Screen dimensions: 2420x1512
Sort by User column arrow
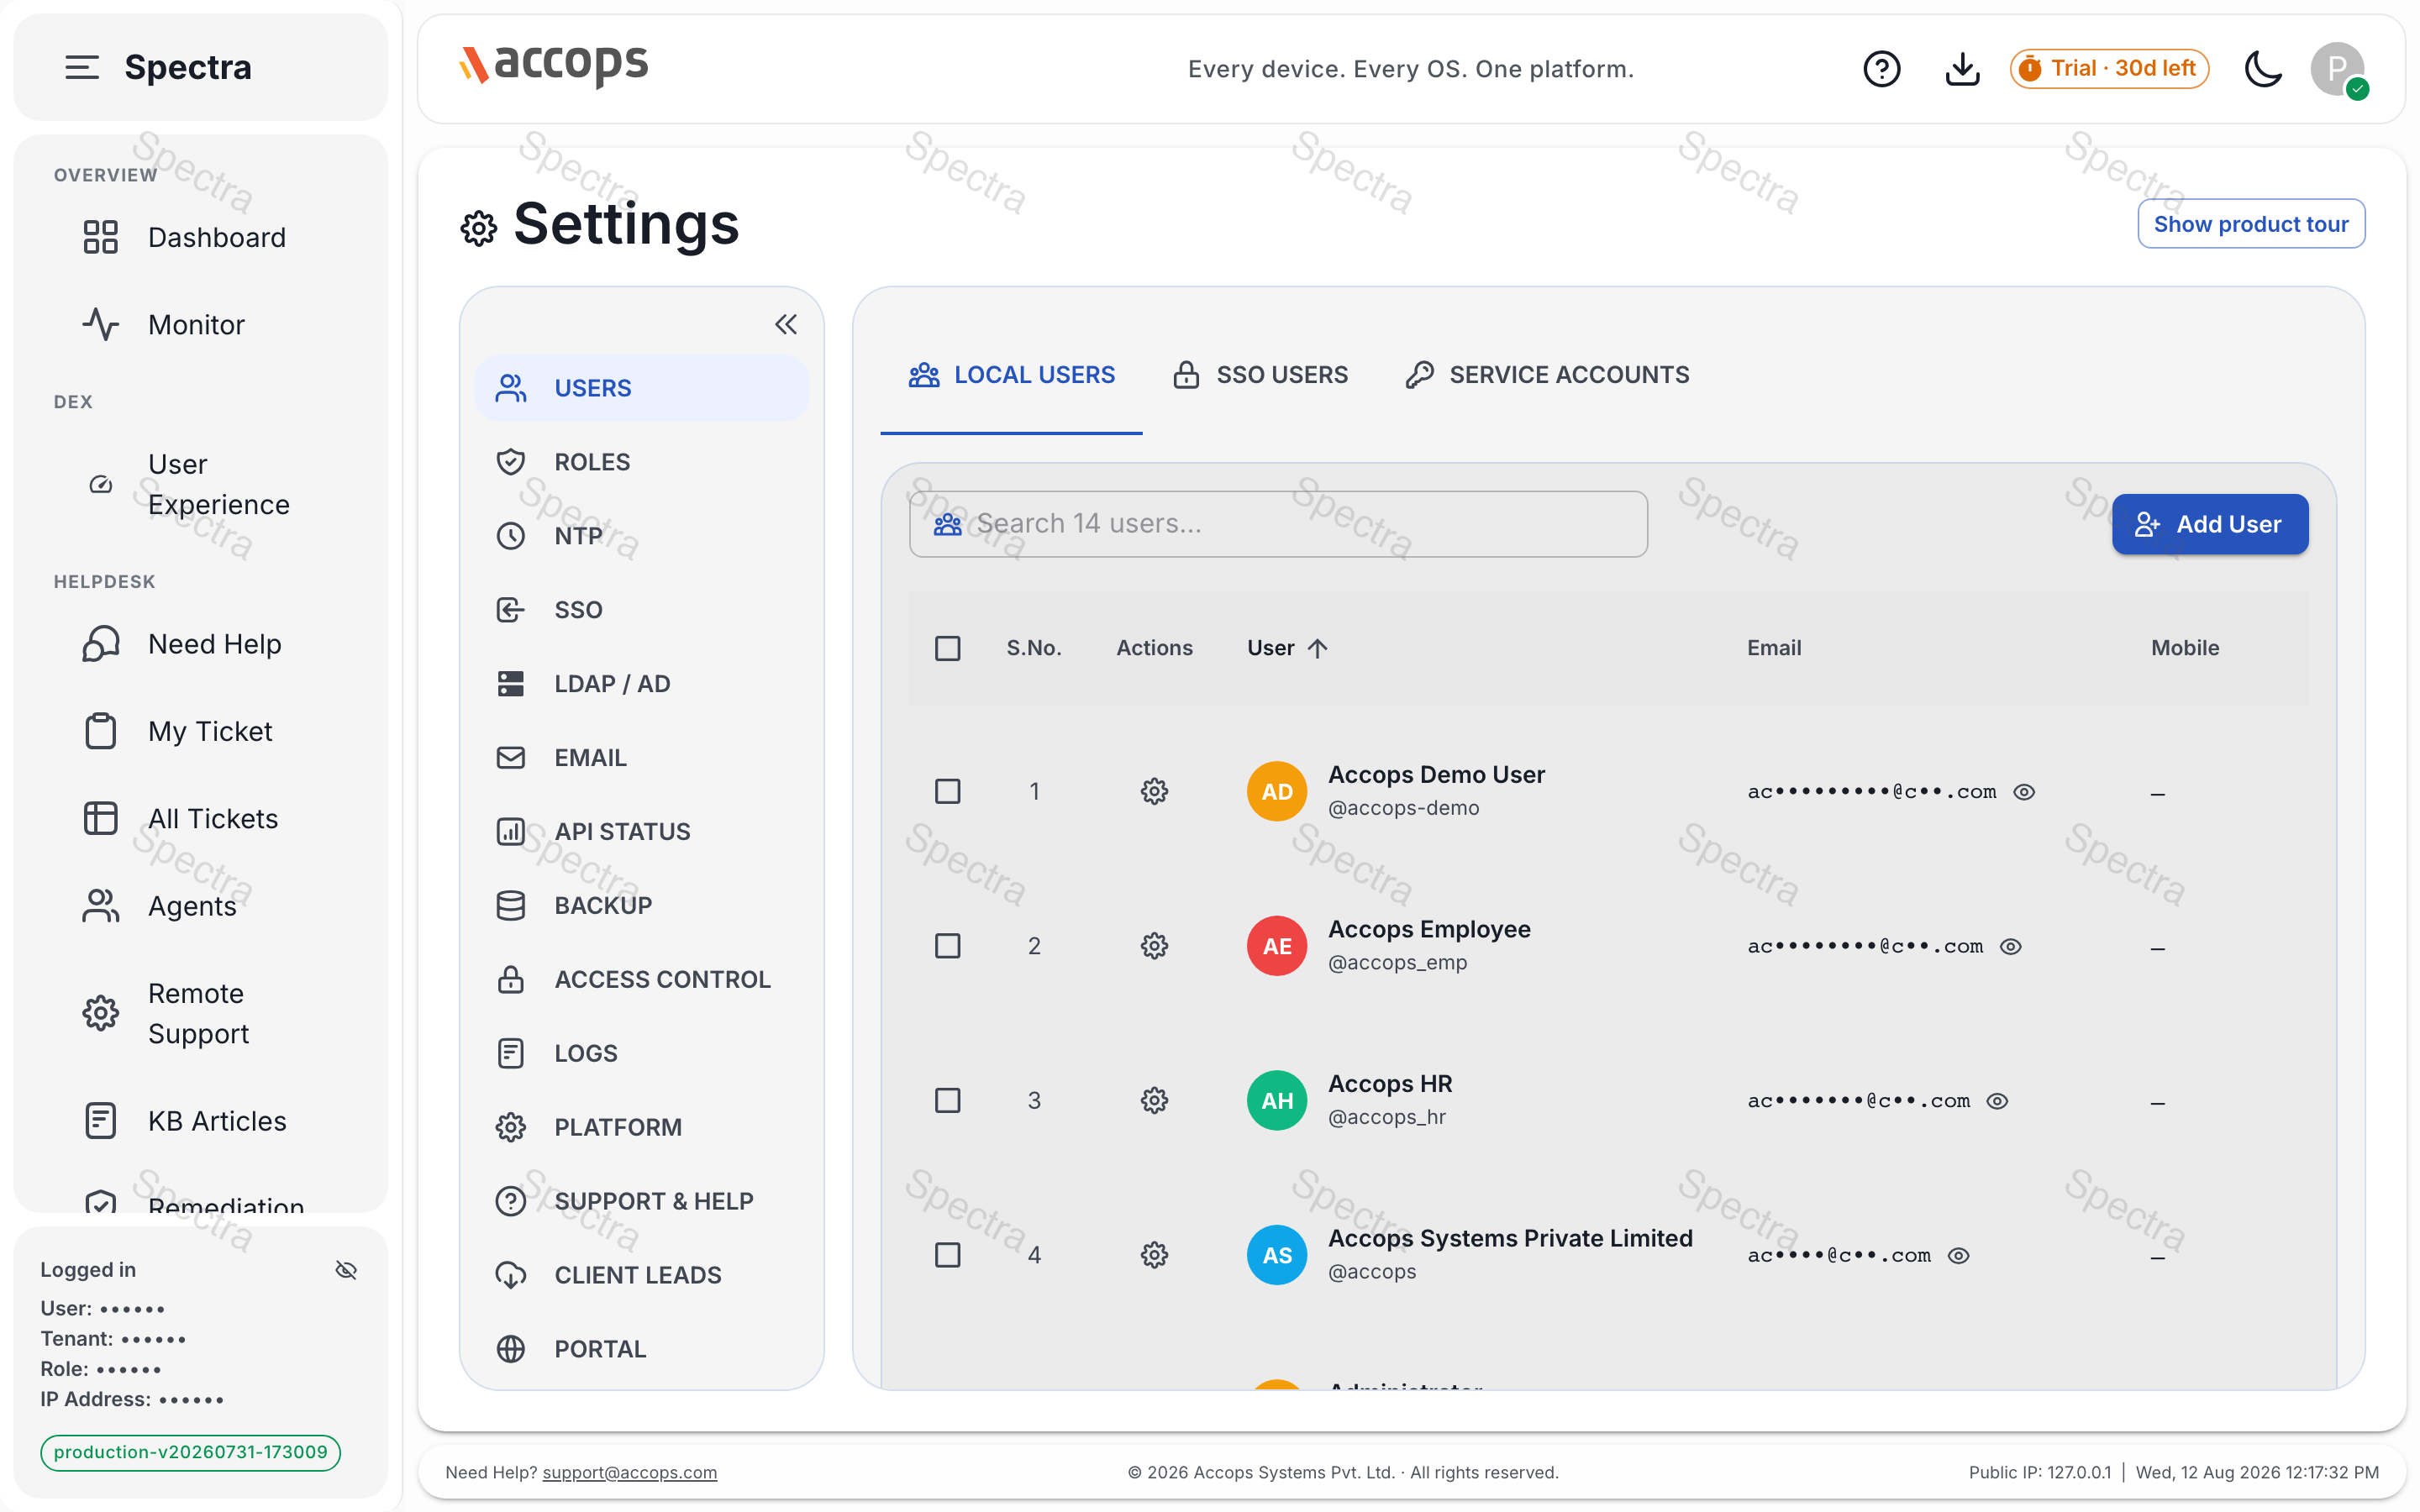1317,648
